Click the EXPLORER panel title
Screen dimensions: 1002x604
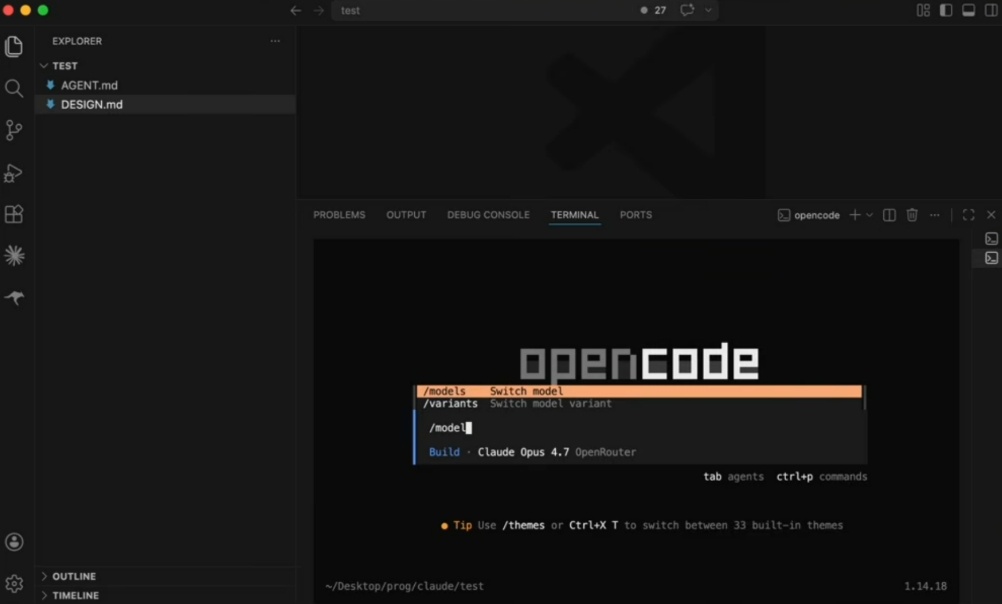click(x=77, y=41)
